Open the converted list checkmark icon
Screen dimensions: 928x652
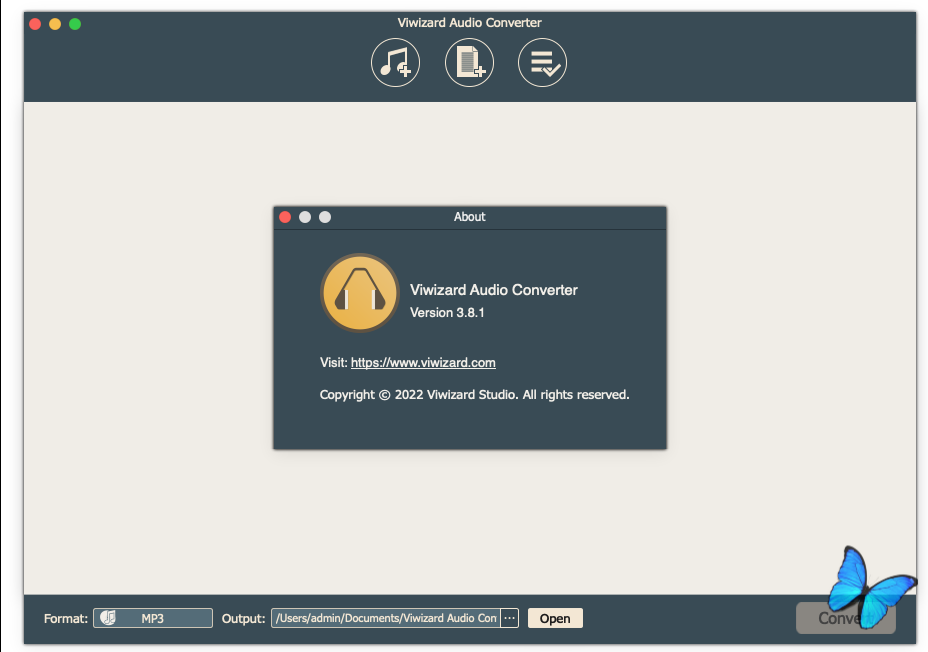point(542,63)
